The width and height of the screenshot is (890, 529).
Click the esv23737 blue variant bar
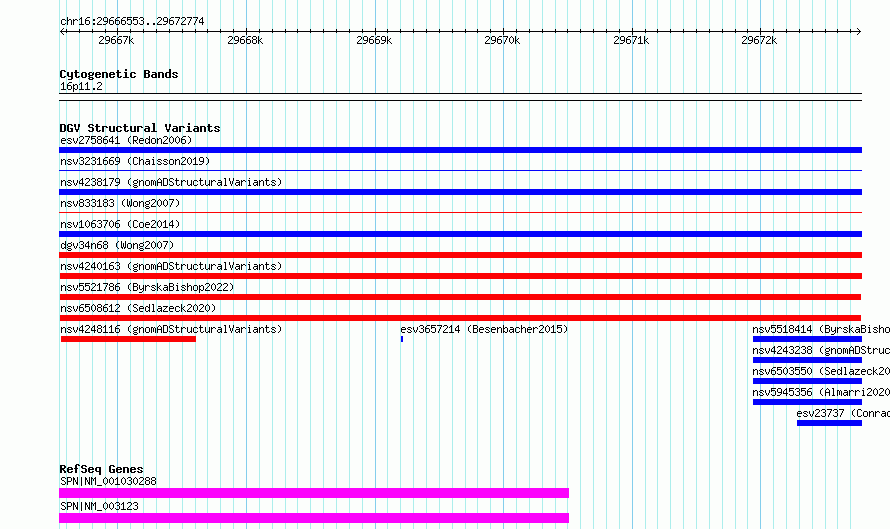point(829,423)
